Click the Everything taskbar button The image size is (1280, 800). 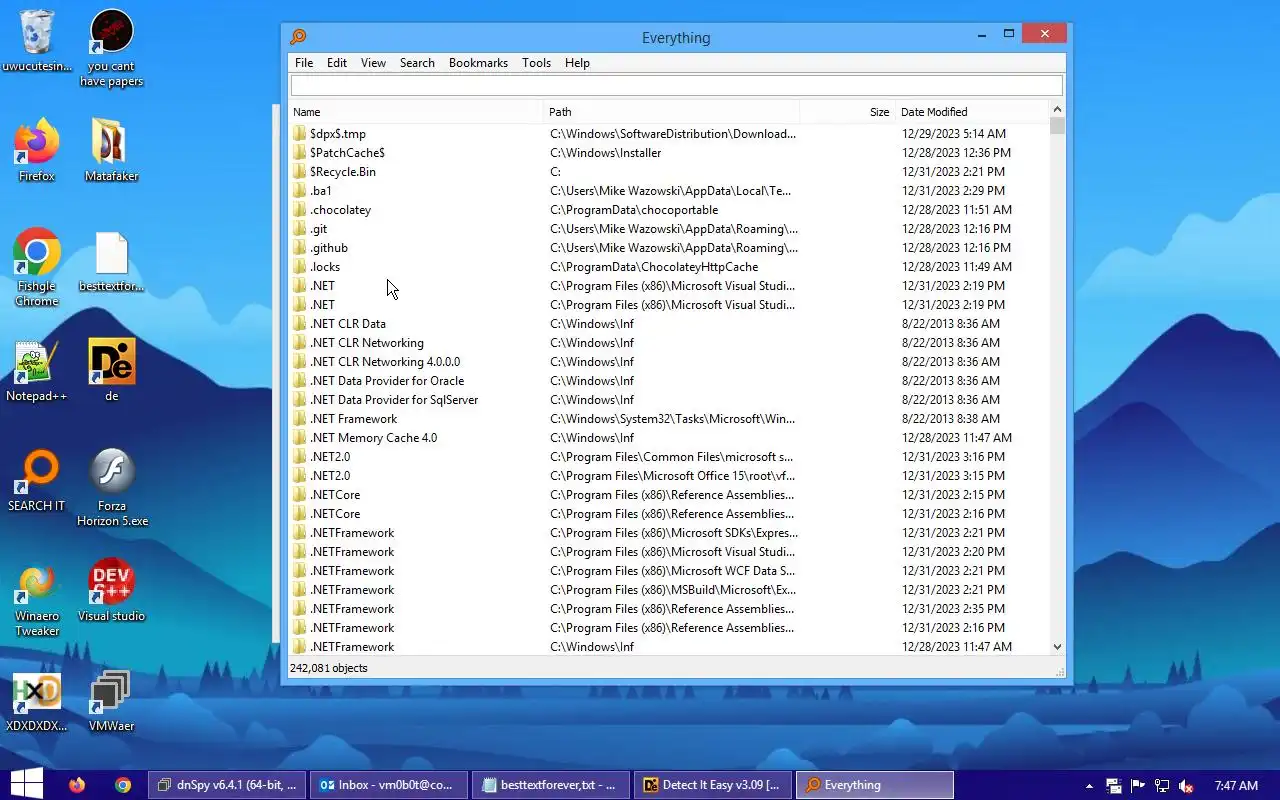[875, 785]
